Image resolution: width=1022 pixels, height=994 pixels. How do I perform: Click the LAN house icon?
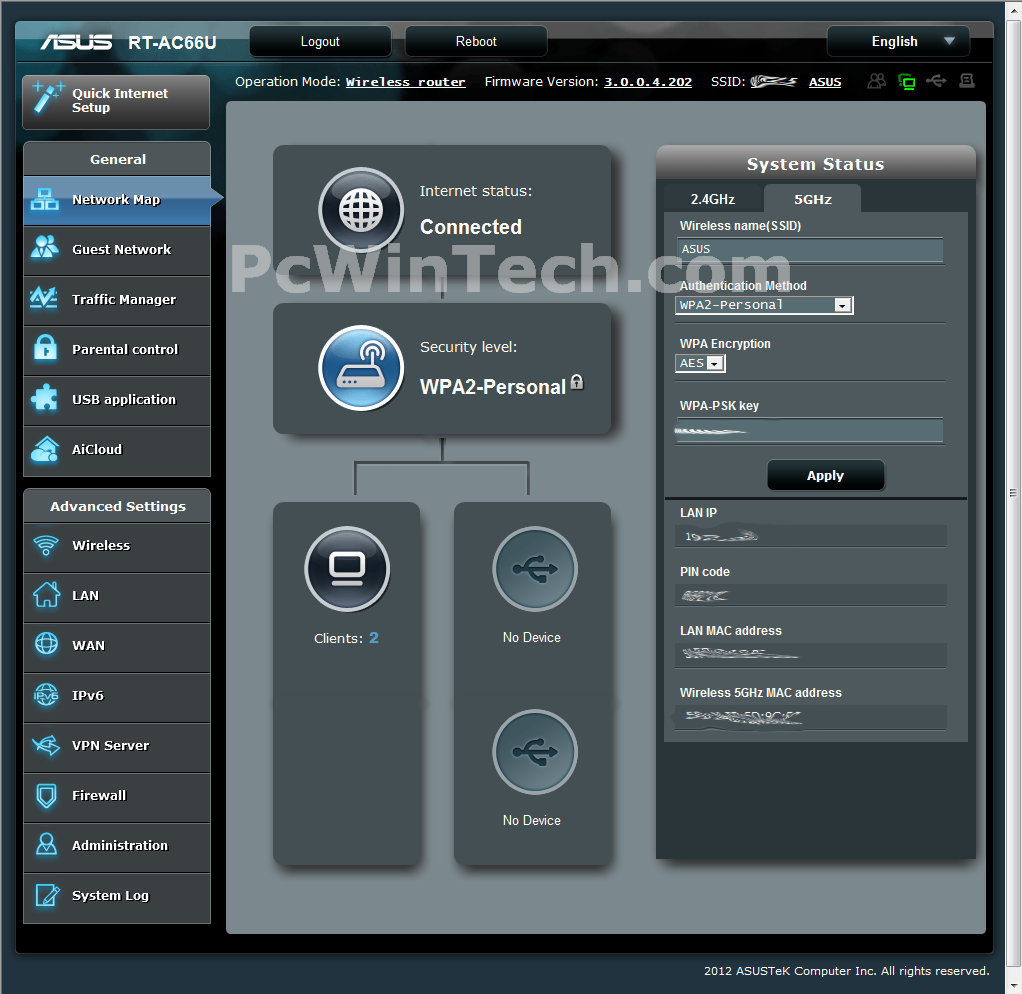click(46, 594)
